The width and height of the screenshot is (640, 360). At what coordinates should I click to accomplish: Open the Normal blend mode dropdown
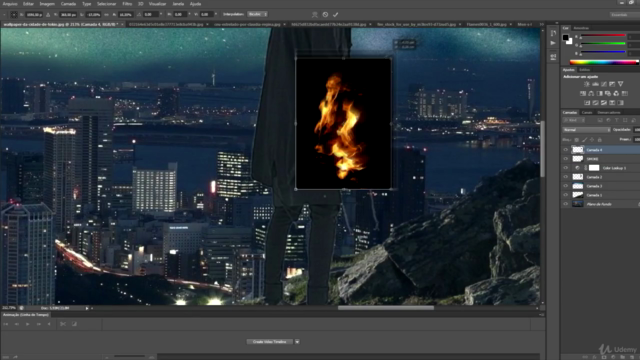(586, 130)
